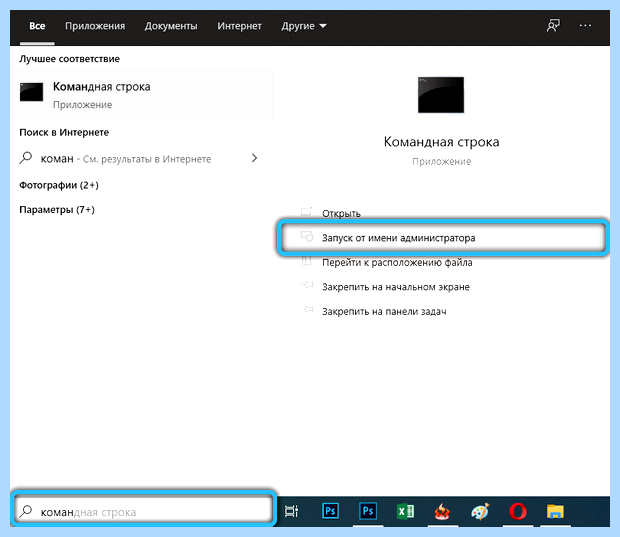Switch to the Документы tab
Viewport: 620px width, 537px height.
pos(171,26)
